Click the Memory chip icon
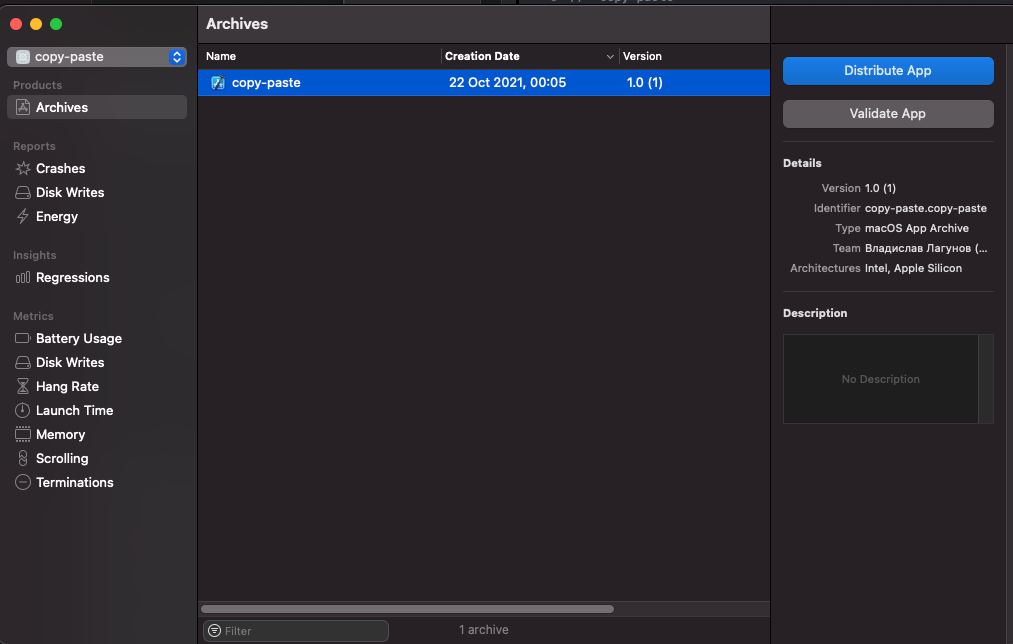Viewport: 1013px width, 644px height. pyautogui.click(x=23, y=434)
